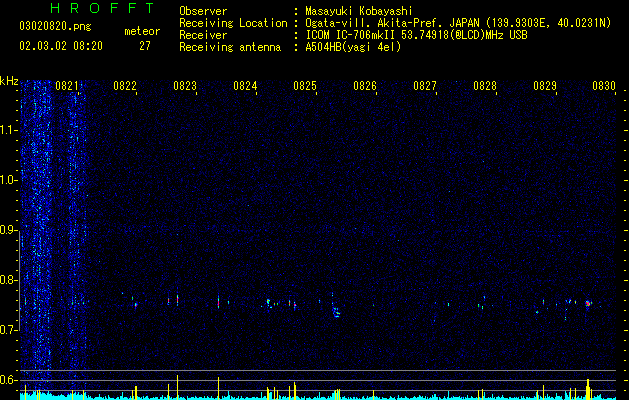This screenshot has height=400, width=629.
Task: Click the 0826 time marker
Action: (365, 86)
